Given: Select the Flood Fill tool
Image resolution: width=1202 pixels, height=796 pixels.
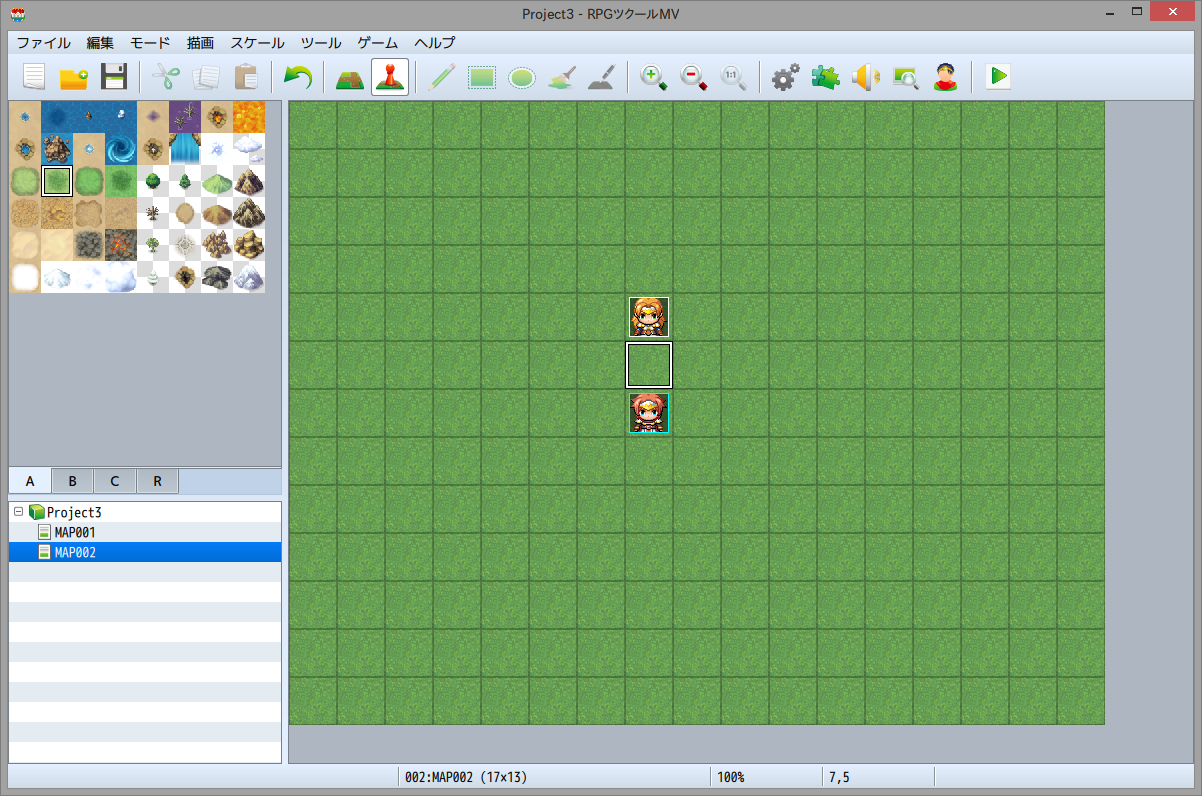Looking at the screenshot, I should click(x=561, y=77).
